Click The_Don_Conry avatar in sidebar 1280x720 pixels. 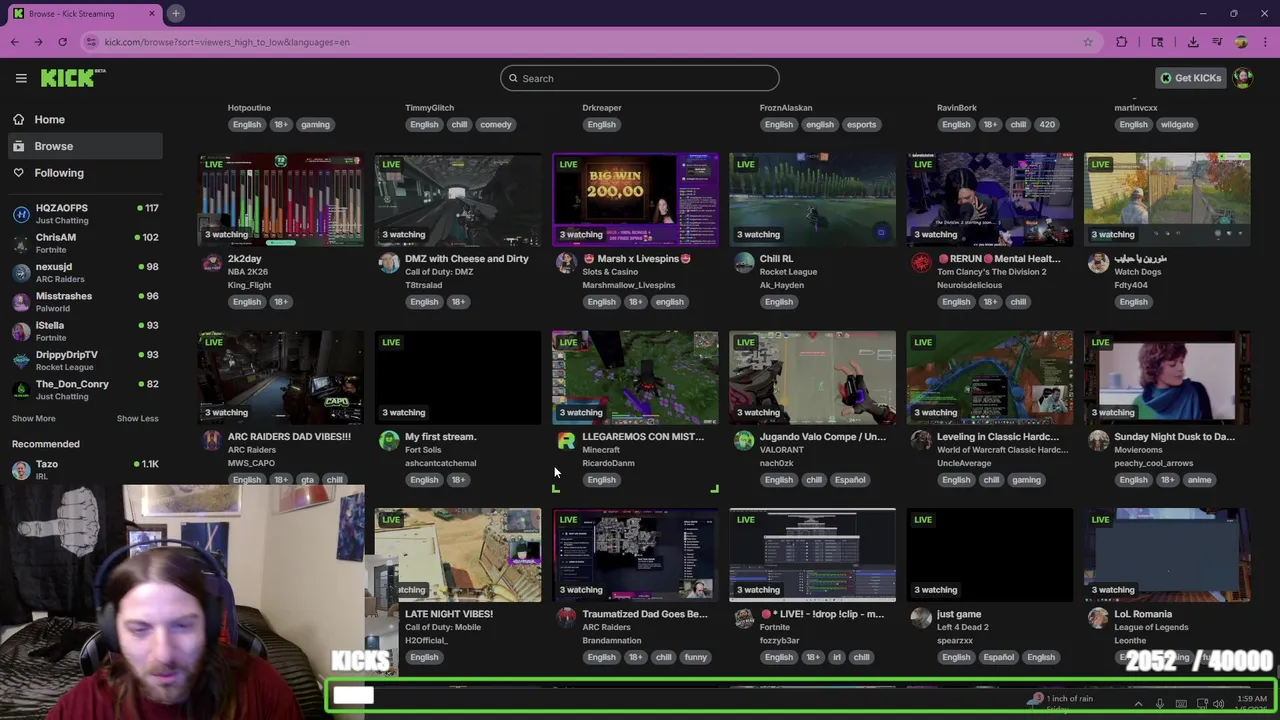pos(21,390)
